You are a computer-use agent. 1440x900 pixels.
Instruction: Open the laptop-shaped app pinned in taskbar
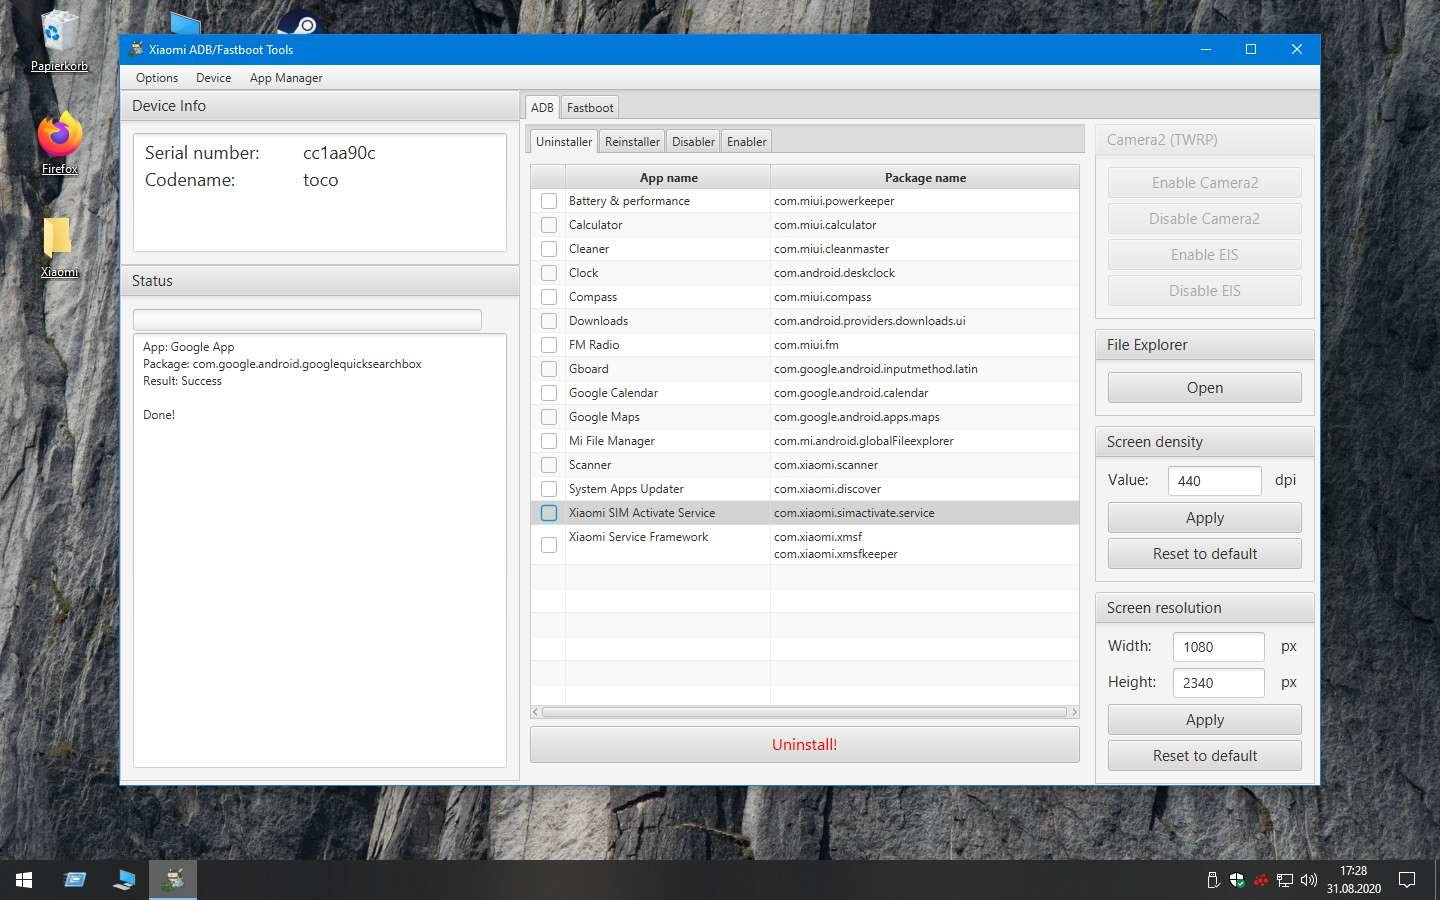click(124, 880)
